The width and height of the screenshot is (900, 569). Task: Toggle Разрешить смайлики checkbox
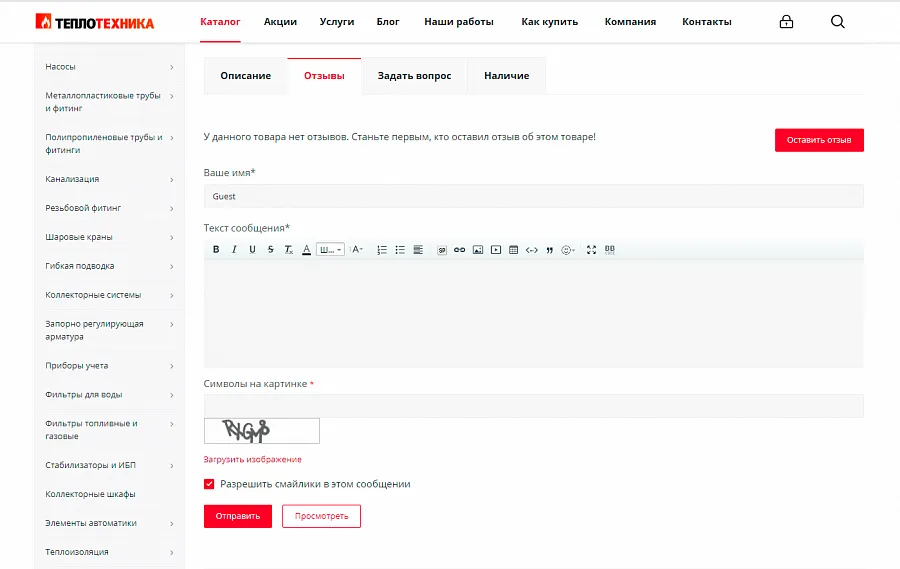[209, 483]
